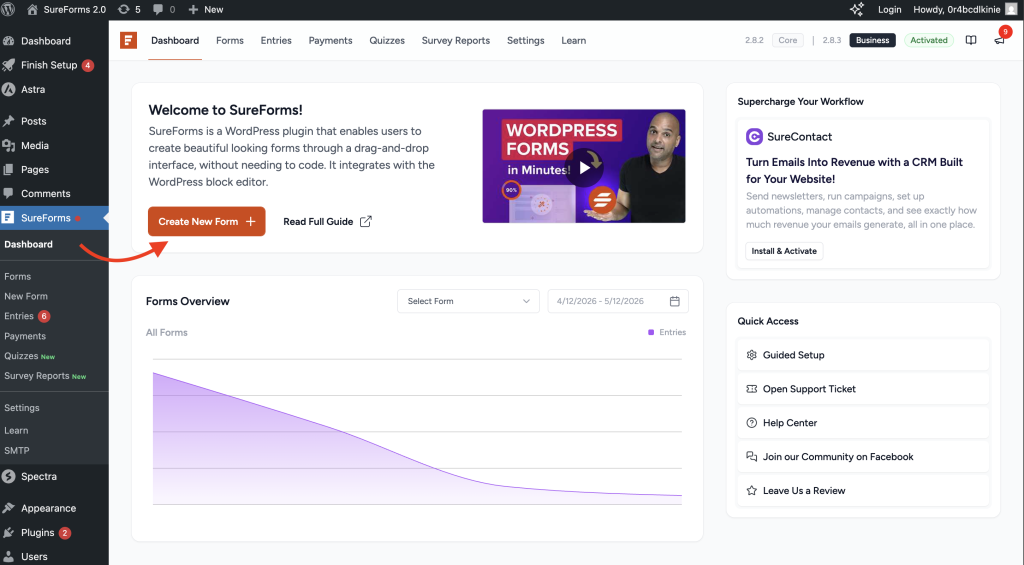Image resolution: width=1024 pixels, height=565 pixels.
Task: Open the Survey Reports tab
Action: coord(456,40)
